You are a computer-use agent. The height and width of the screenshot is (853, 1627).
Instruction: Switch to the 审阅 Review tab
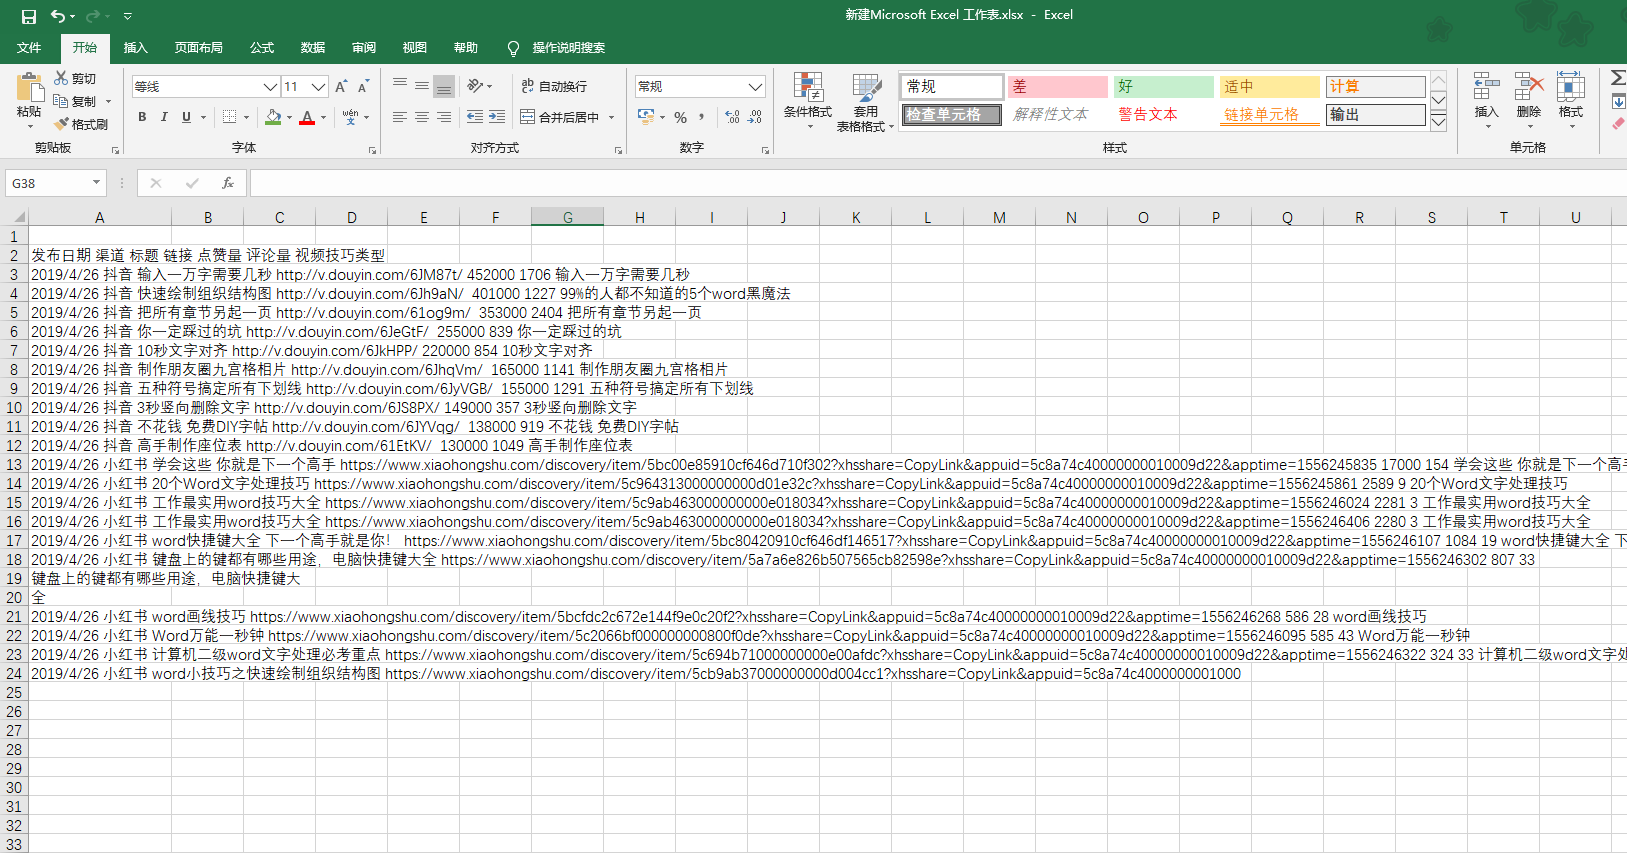pos(364,48)
